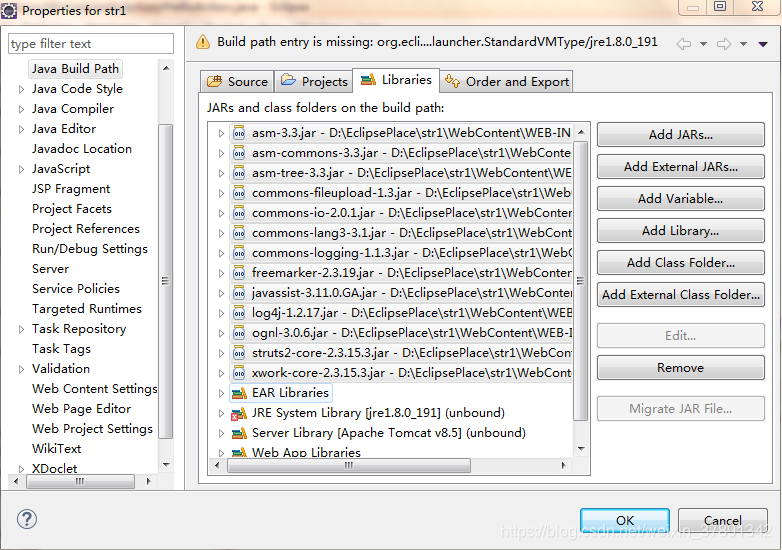Click the asm-3.3.jar file icon
The height and width of the screenshot is (550, 782).
(239, 133)
